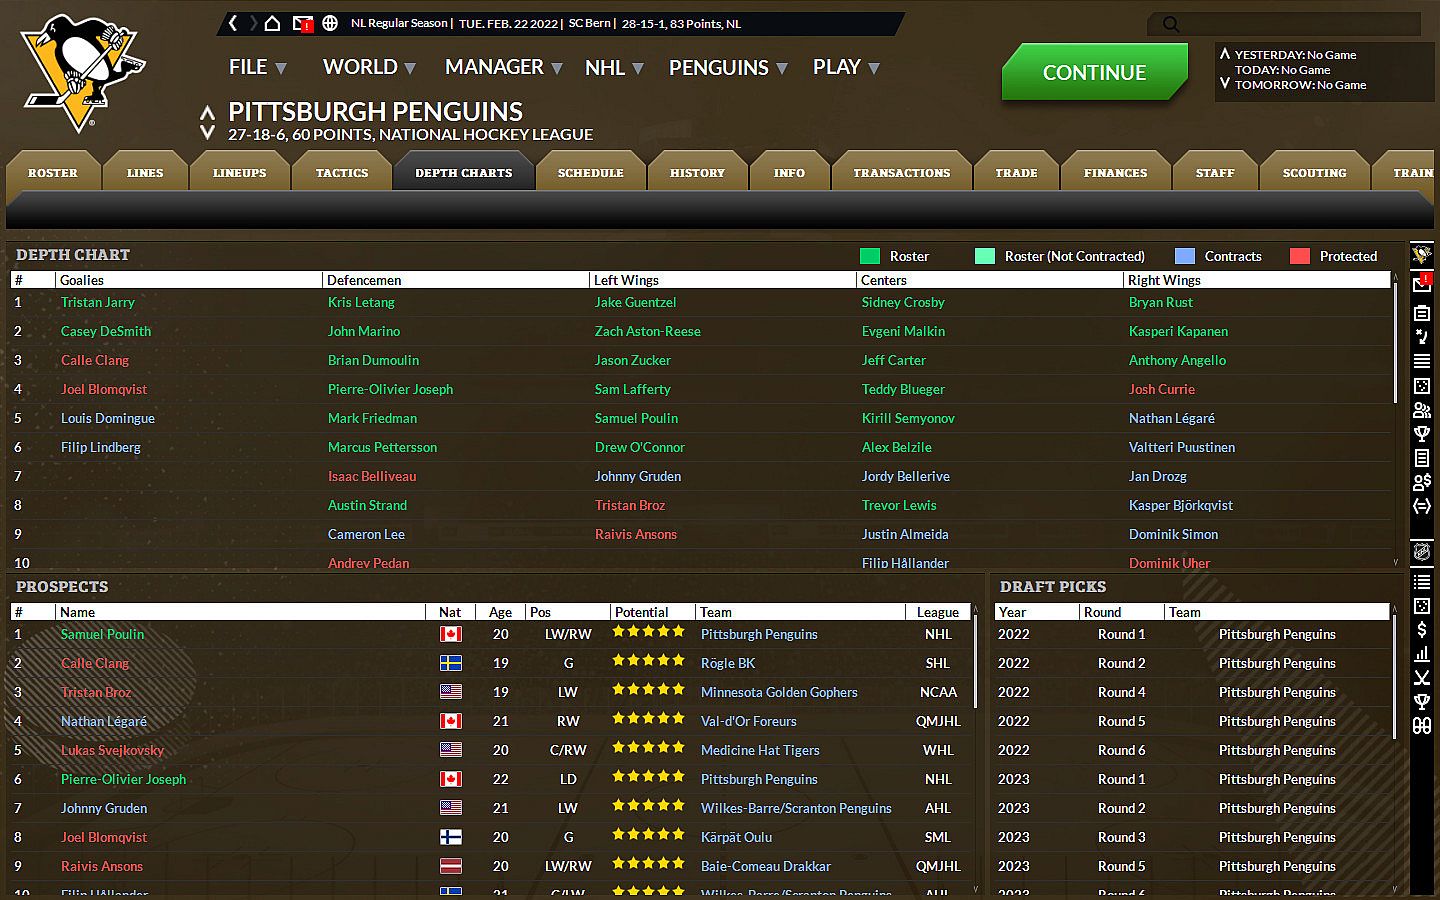Click the trophy icon above the binoculars
1440x900 pixels.
[x=1422, y=701]
